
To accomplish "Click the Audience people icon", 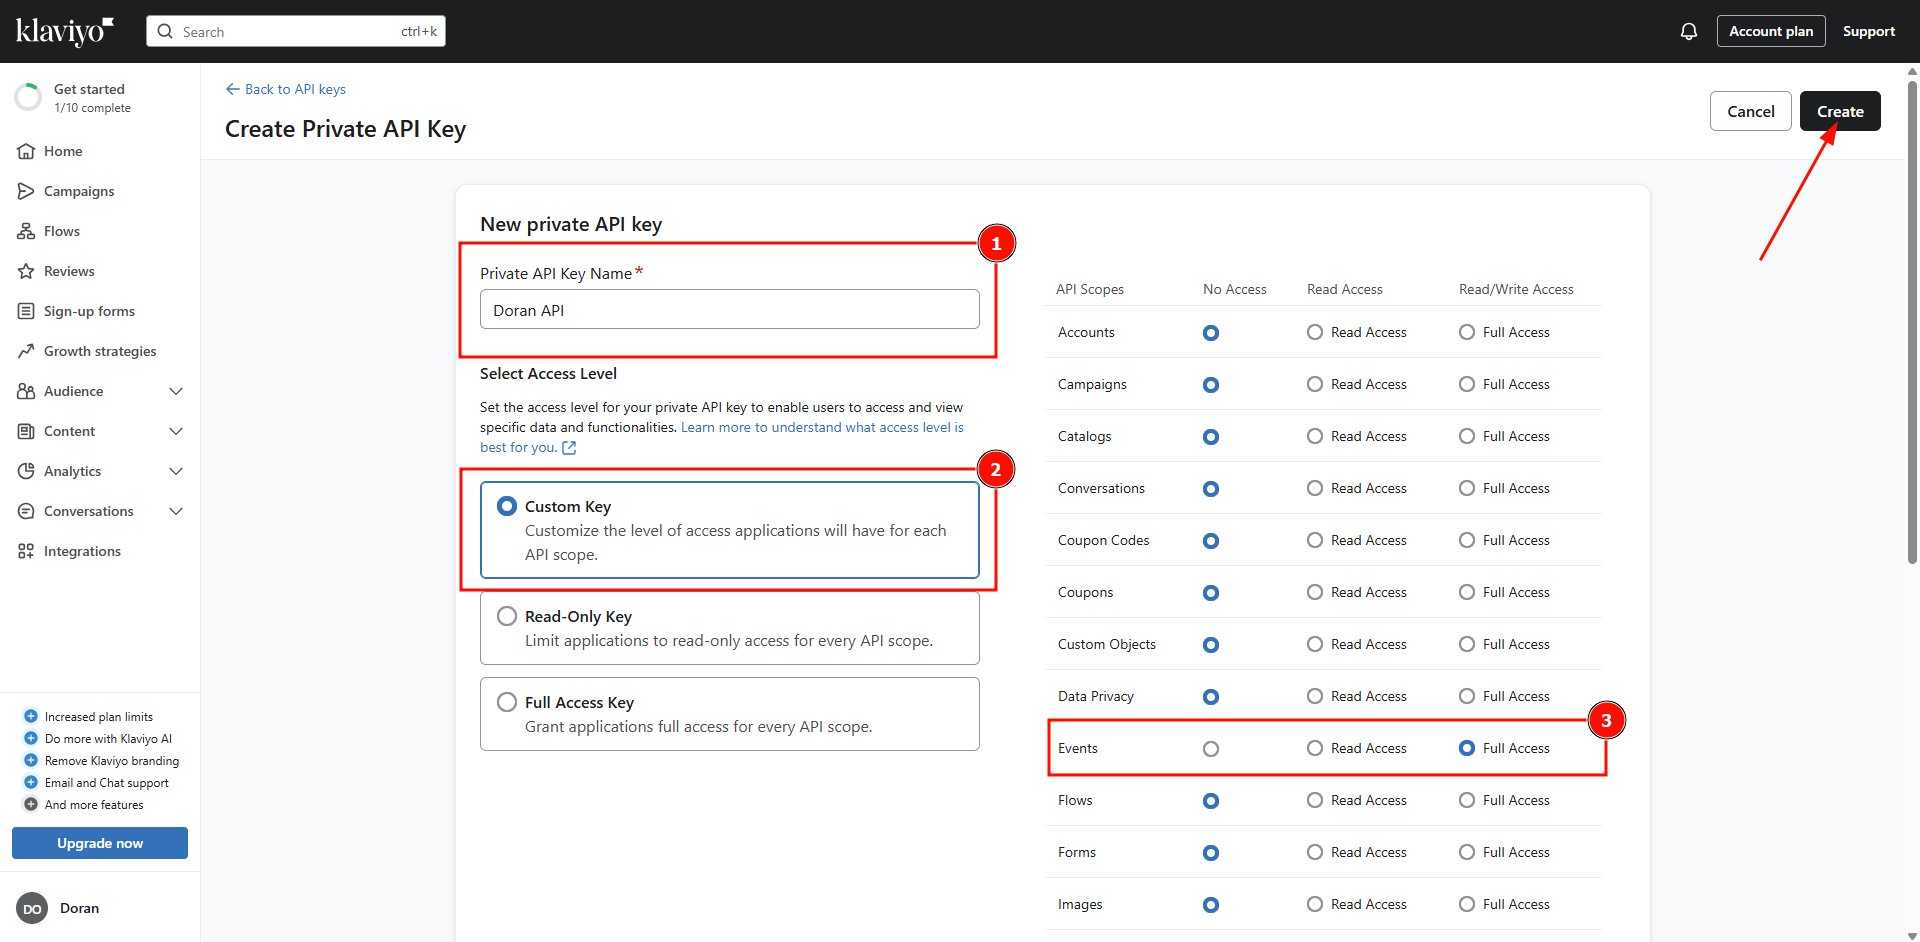I will click(26, 391).
